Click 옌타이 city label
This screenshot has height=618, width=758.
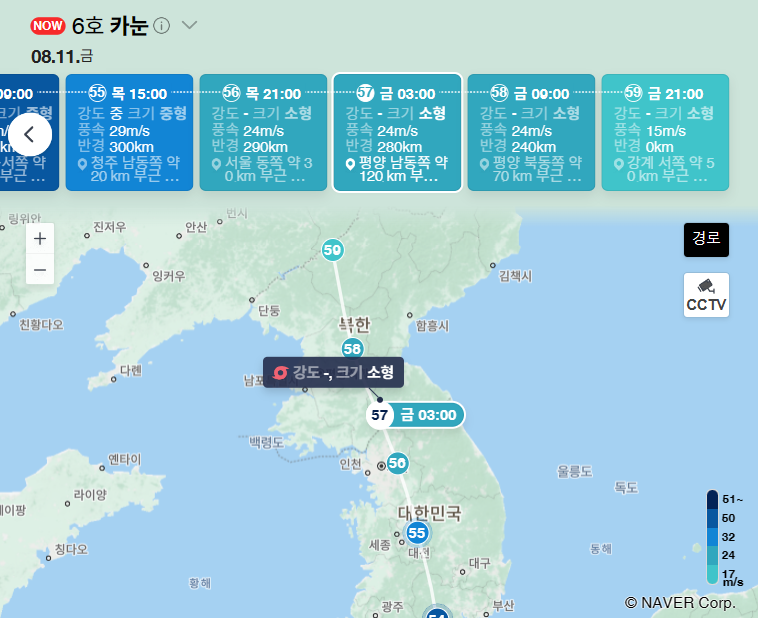pyautogui.click(x=125, y=459)
